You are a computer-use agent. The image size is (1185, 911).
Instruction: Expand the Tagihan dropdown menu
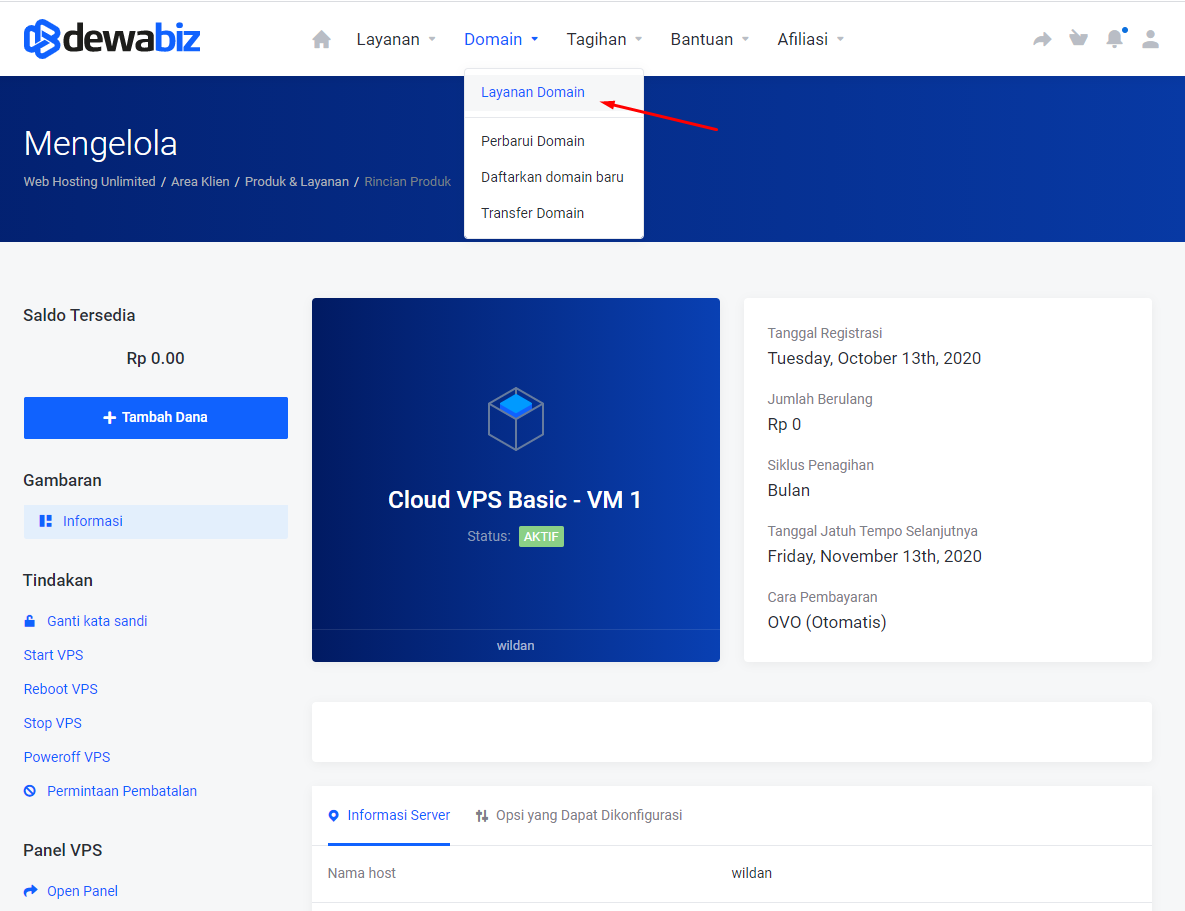point(604,40)
